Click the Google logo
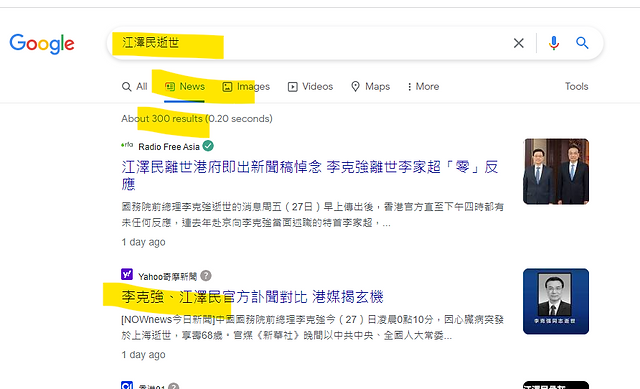The height and width of the screenshot is (389, 640). 42,44
